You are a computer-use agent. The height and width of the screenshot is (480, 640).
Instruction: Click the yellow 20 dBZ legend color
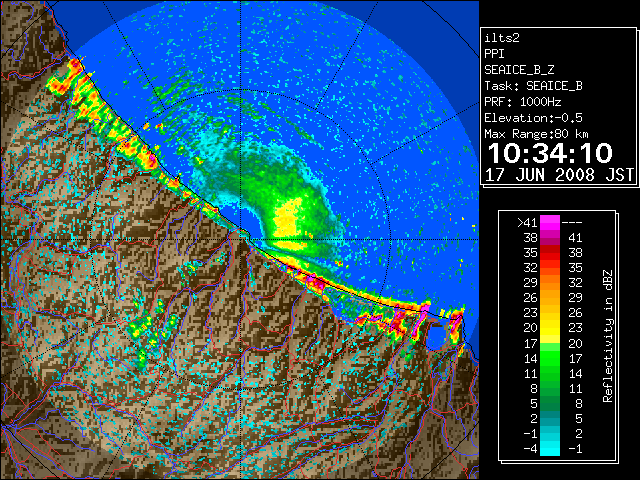coord(550,328)
